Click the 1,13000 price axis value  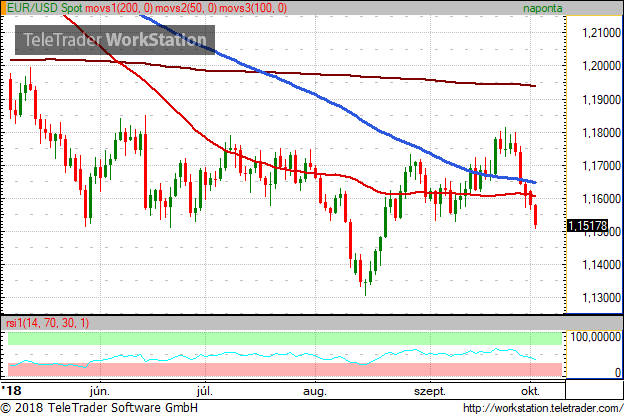pyautogui.click(x=601, y=297)
